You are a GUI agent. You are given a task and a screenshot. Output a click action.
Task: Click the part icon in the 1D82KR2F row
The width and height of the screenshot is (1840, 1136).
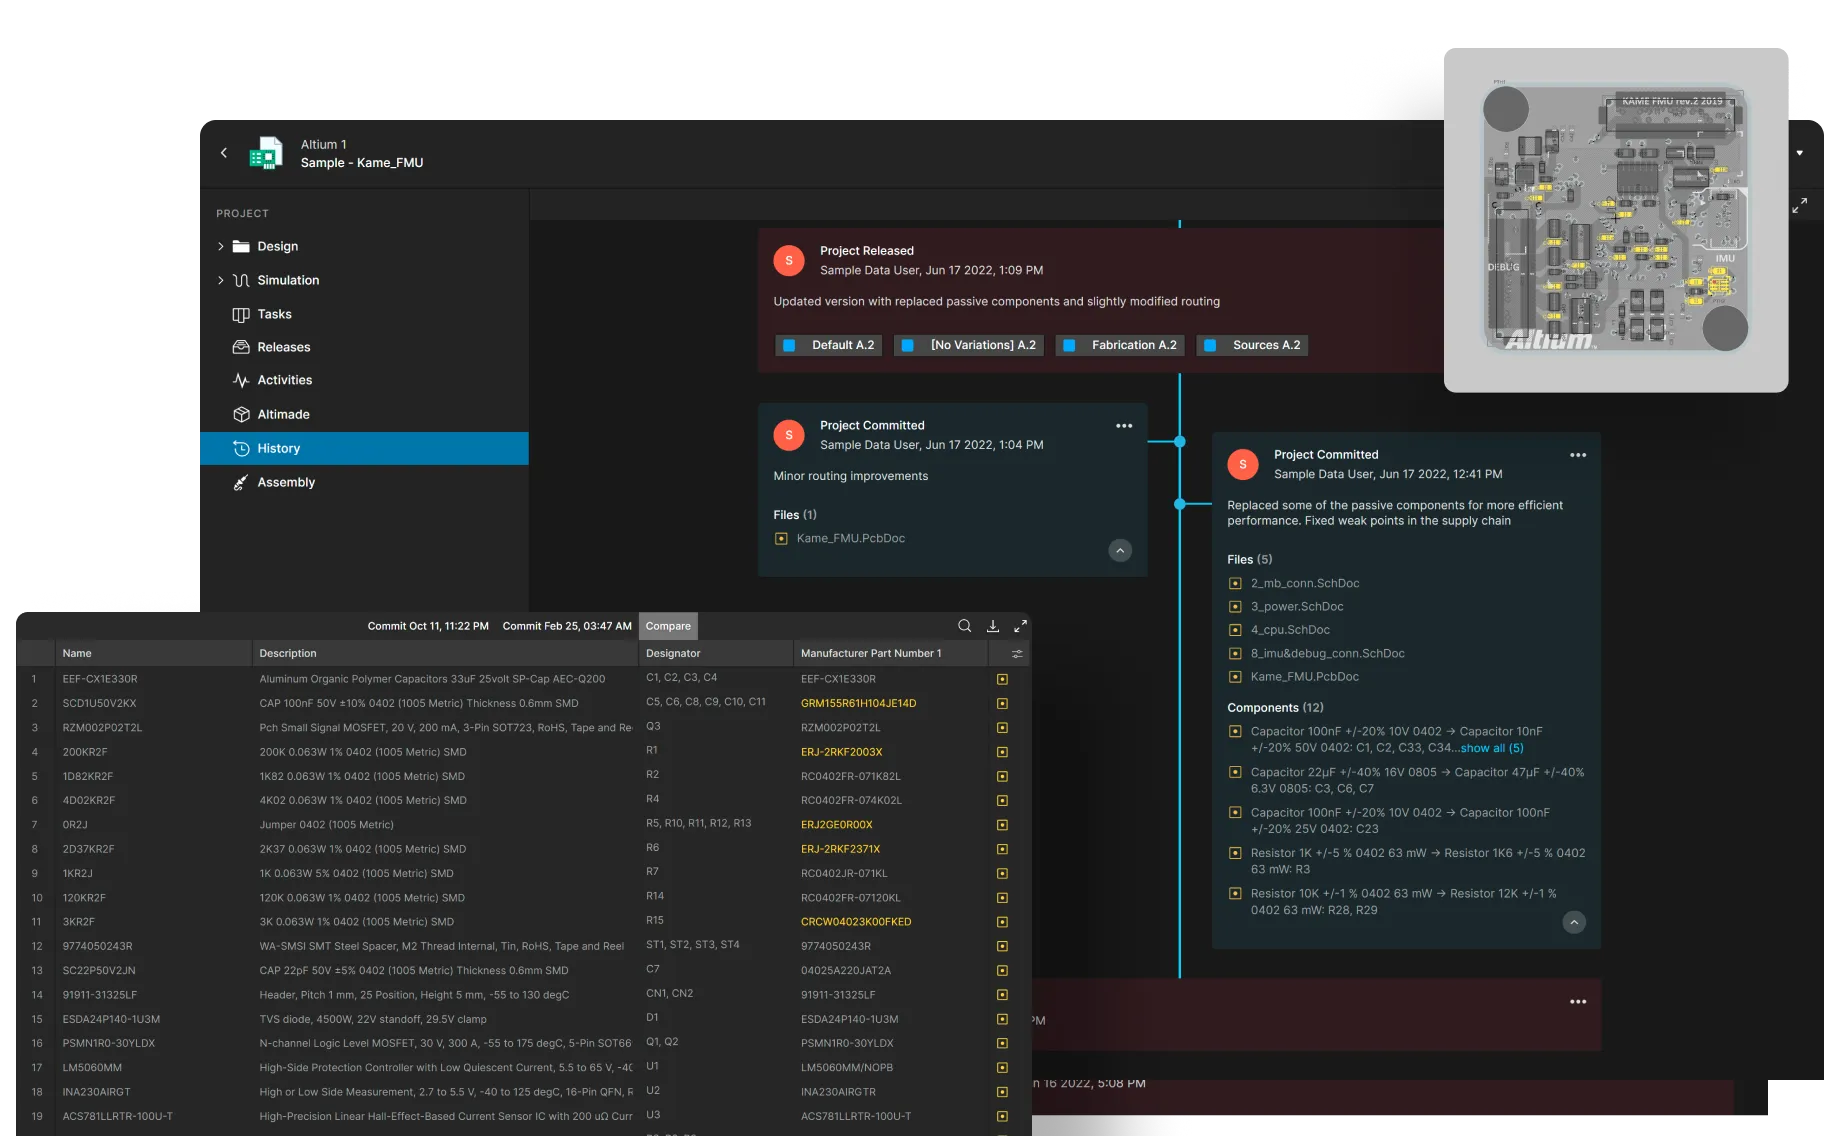point(1002,777)
